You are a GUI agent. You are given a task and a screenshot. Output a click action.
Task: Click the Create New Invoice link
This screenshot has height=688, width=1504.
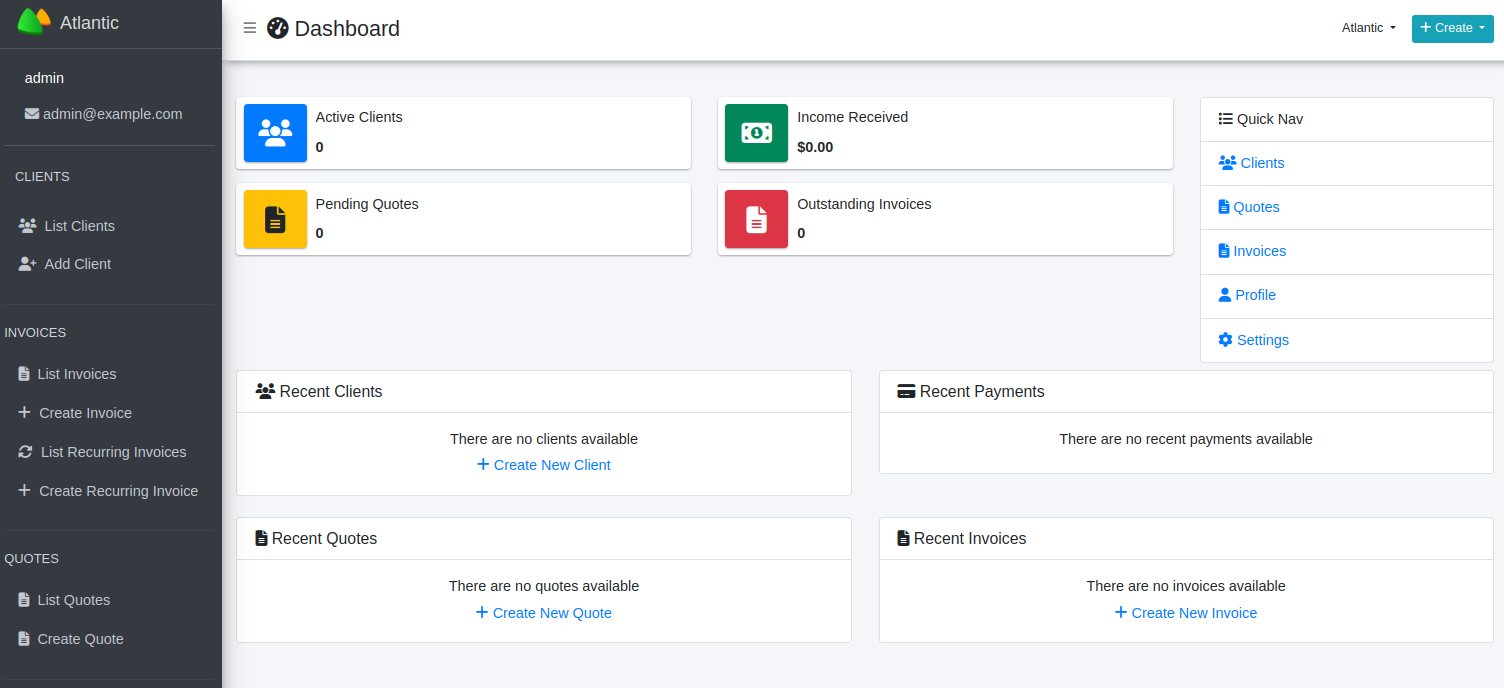tap(1186, 613)
